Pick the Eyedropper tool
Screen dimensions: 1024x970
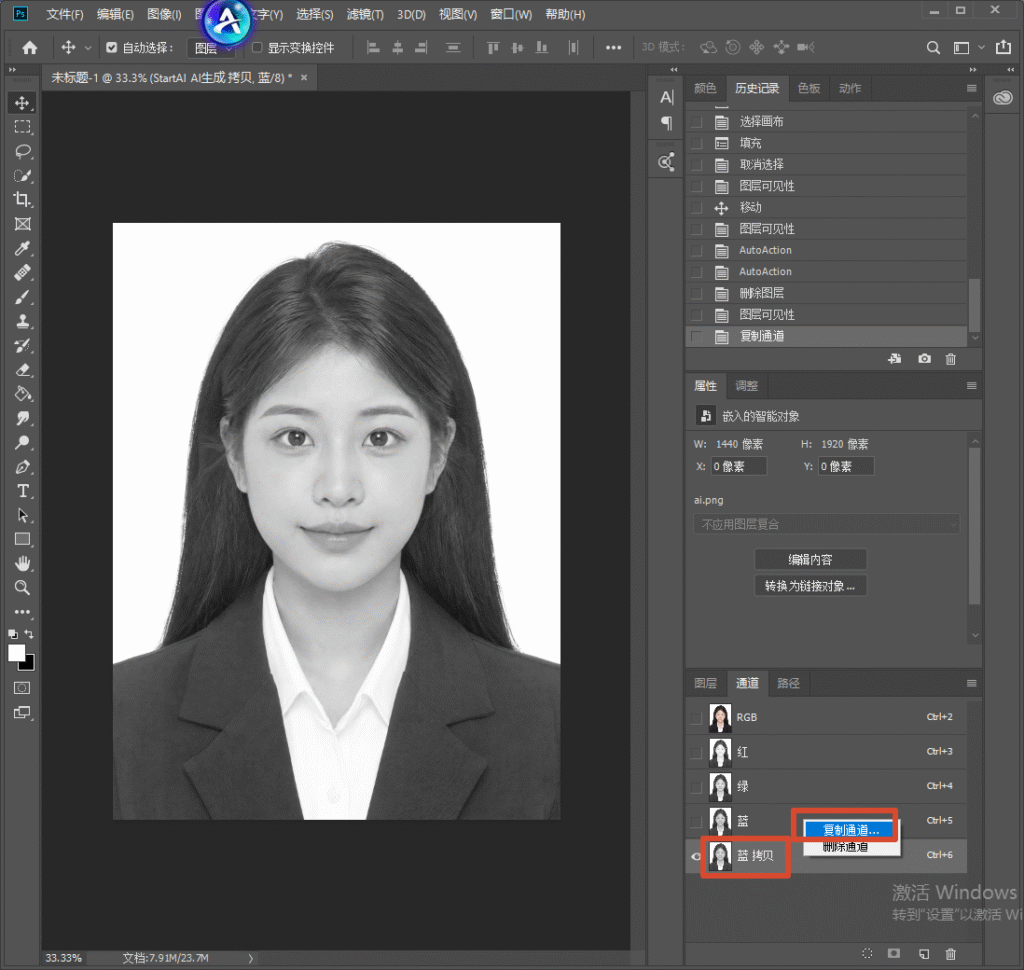pyautogui.click(x=23, y=248)
